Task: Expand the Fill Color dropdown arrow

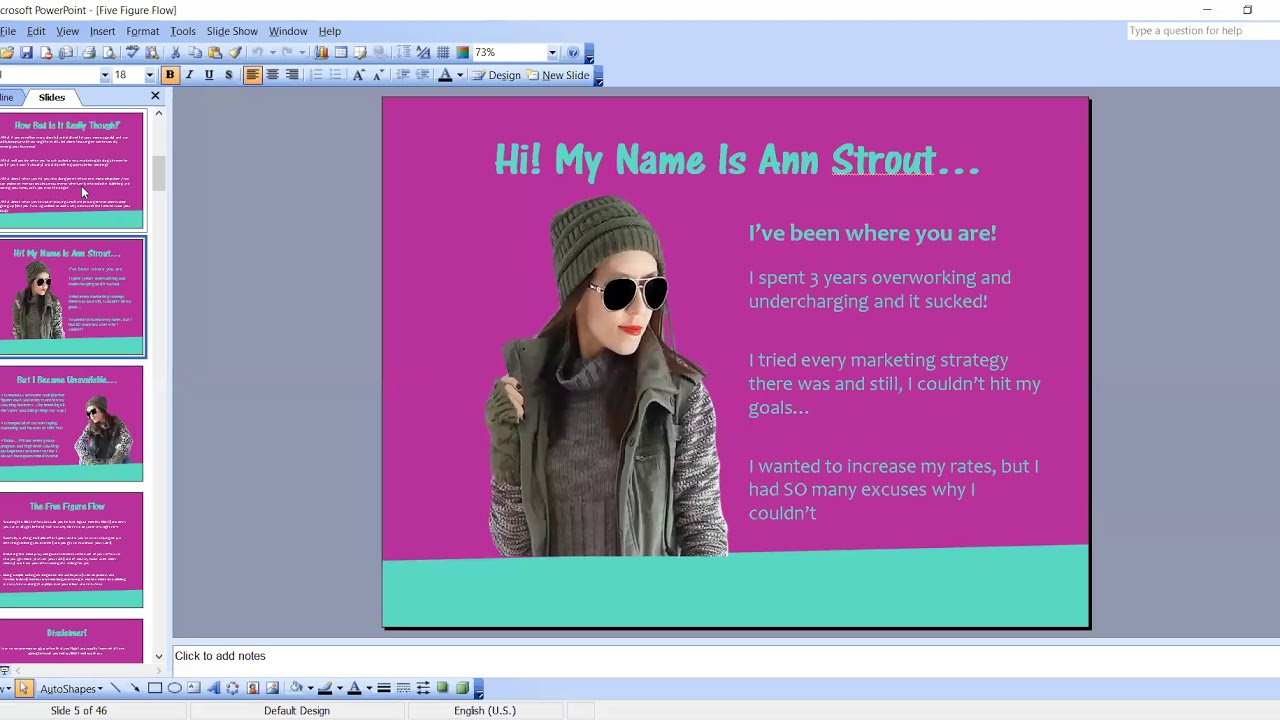Action: 310,688
